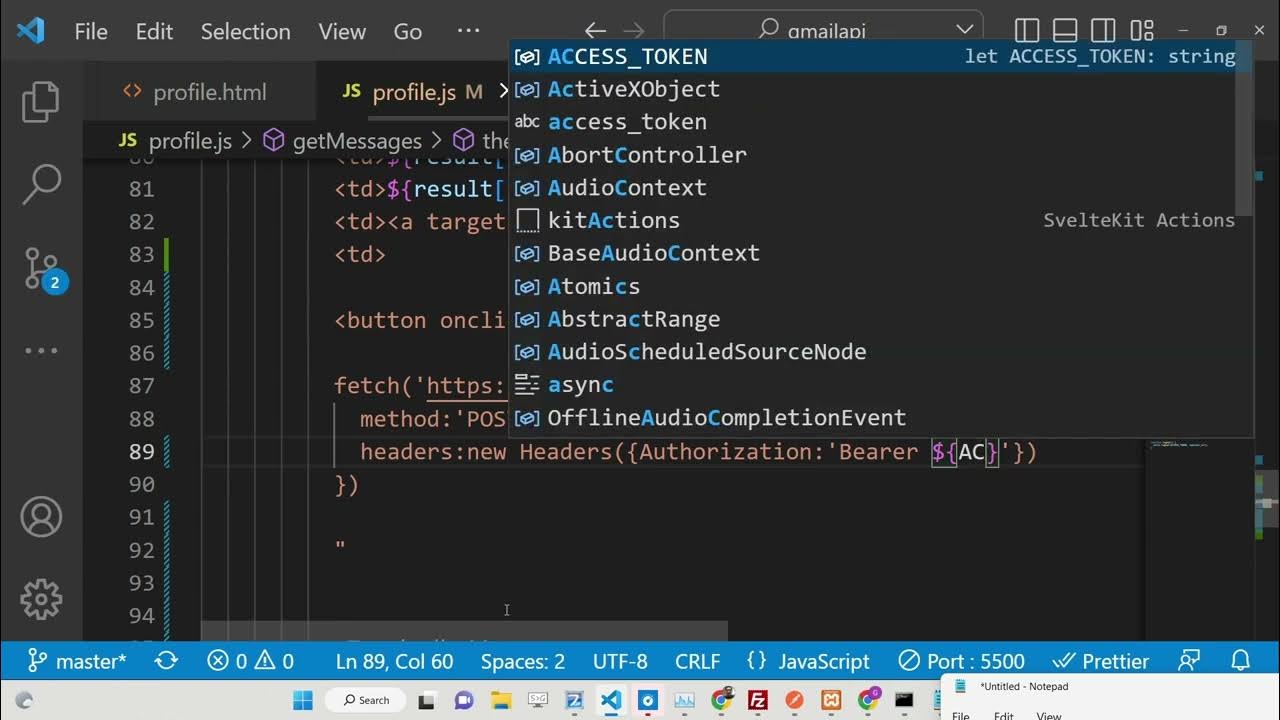The width and height of the screenshot is (1280, 720).
Task: Toggle the bottom panel layout icon
Action: click(1064, 31)
